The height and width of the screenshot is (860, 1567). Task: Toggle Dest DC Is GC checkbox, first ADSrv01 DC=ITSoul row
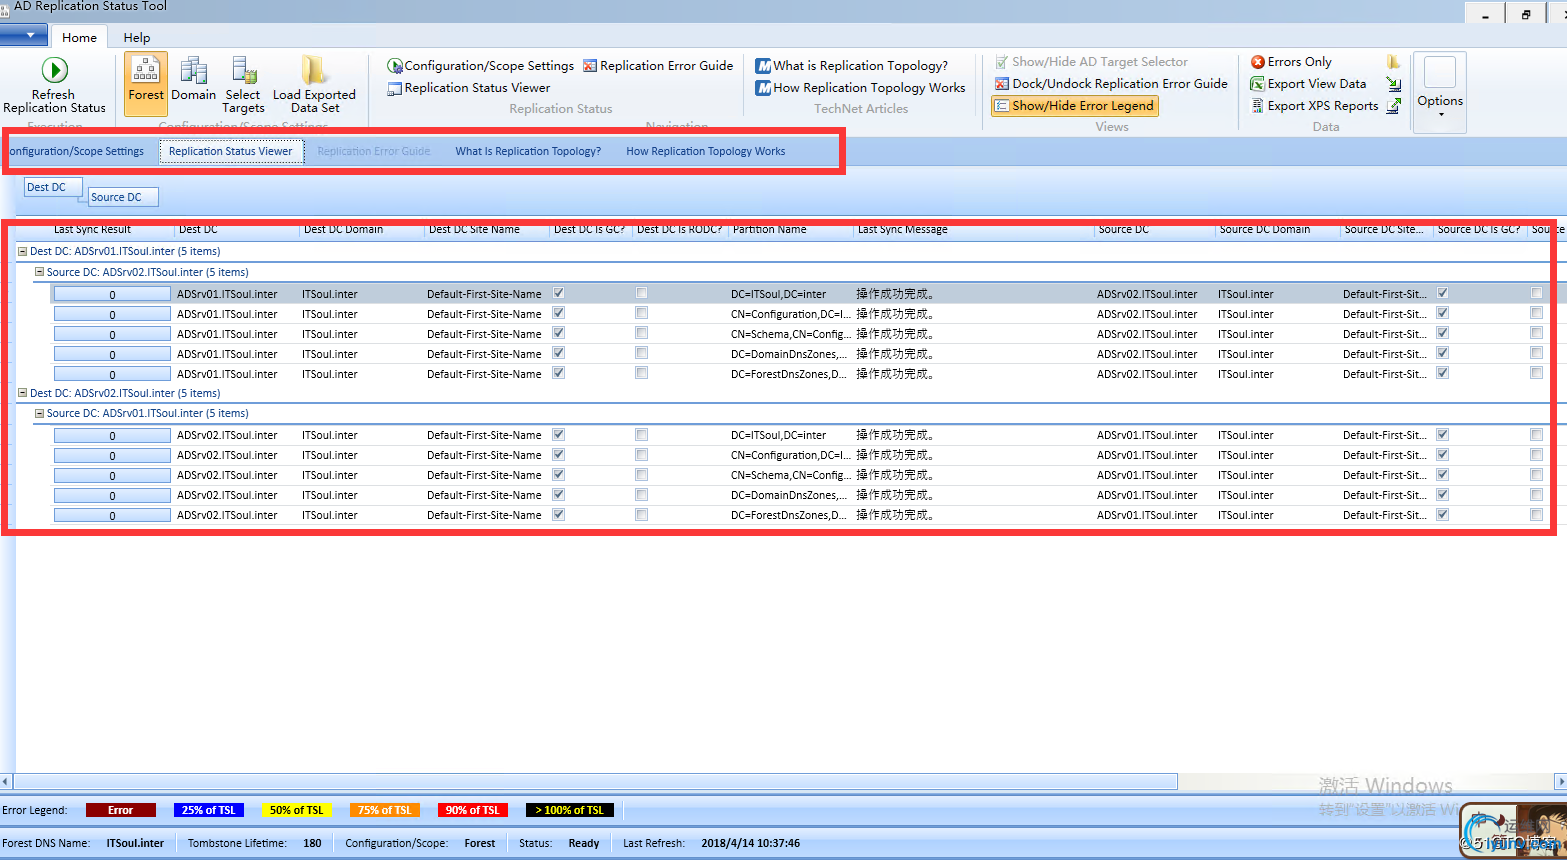coord(559,293)
